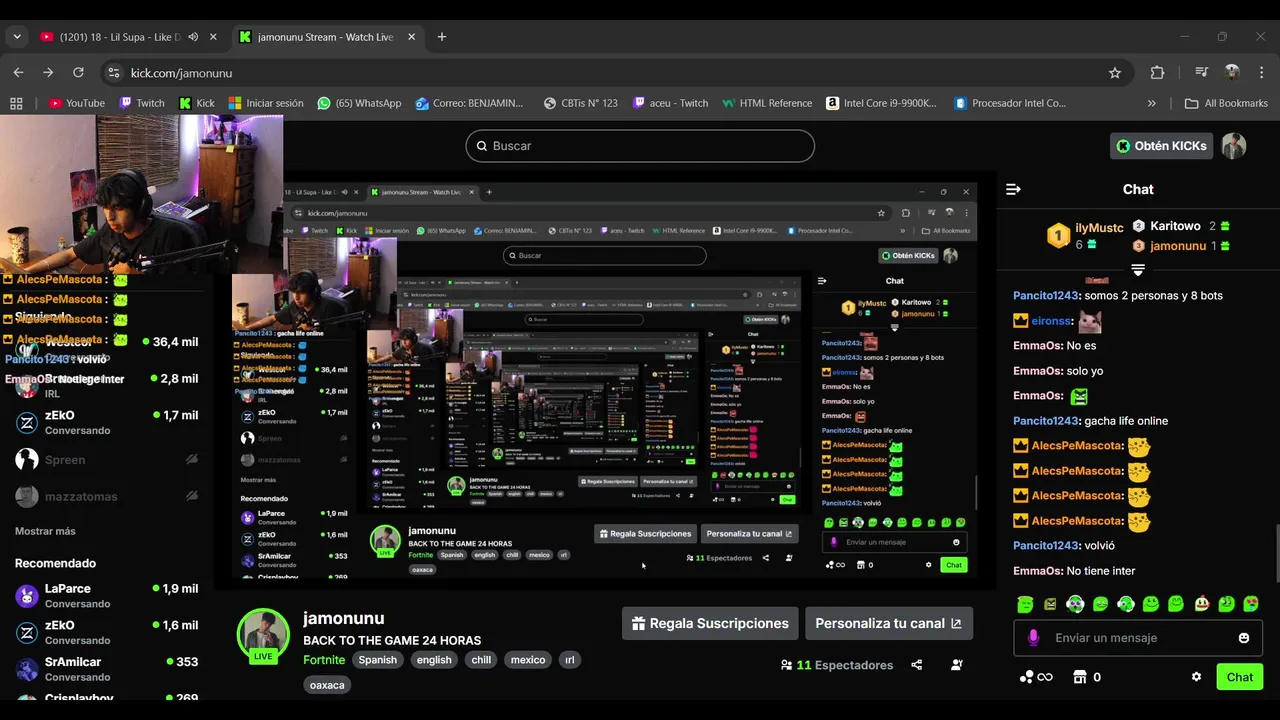Open recommended channel LaParce
Screen dimensions: 1280x720
pyautogui.click(x=106, y=596)
